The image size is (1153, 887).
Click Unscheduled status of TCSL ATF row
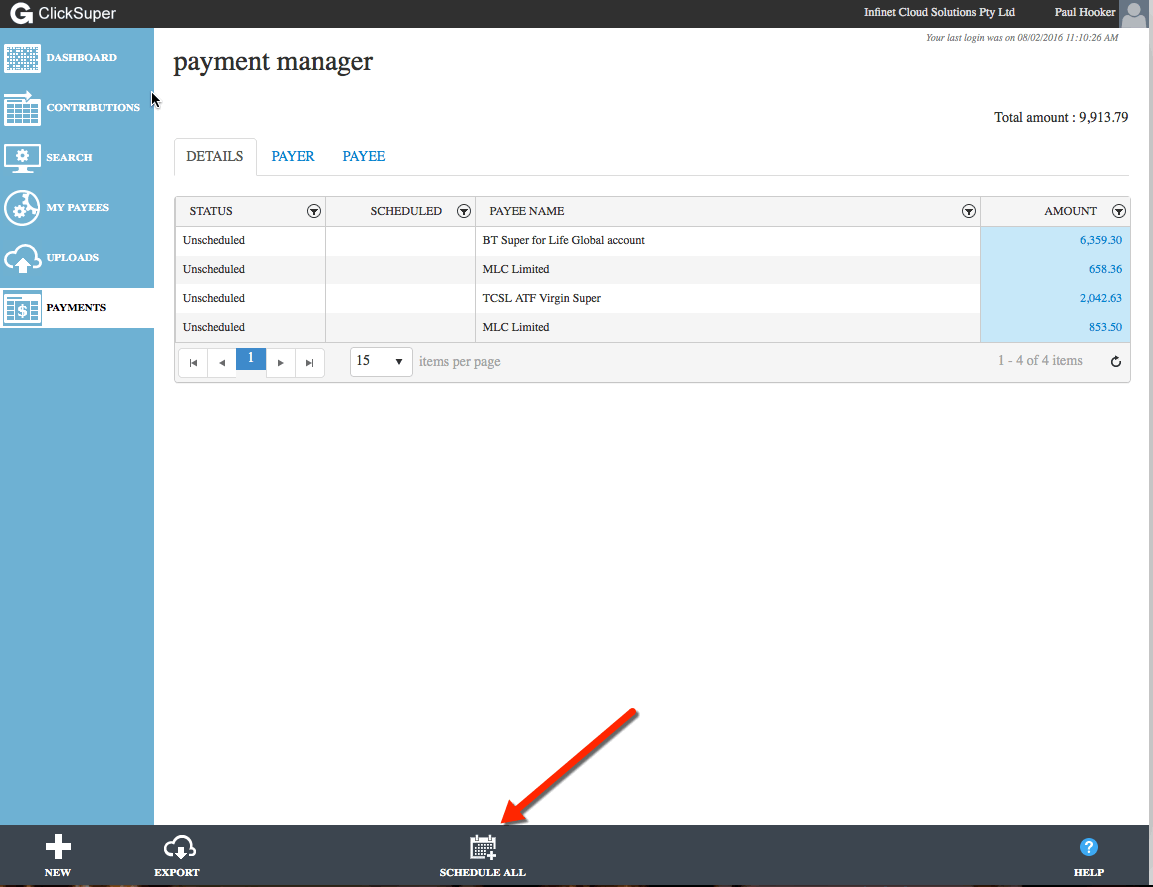point(214,299)
